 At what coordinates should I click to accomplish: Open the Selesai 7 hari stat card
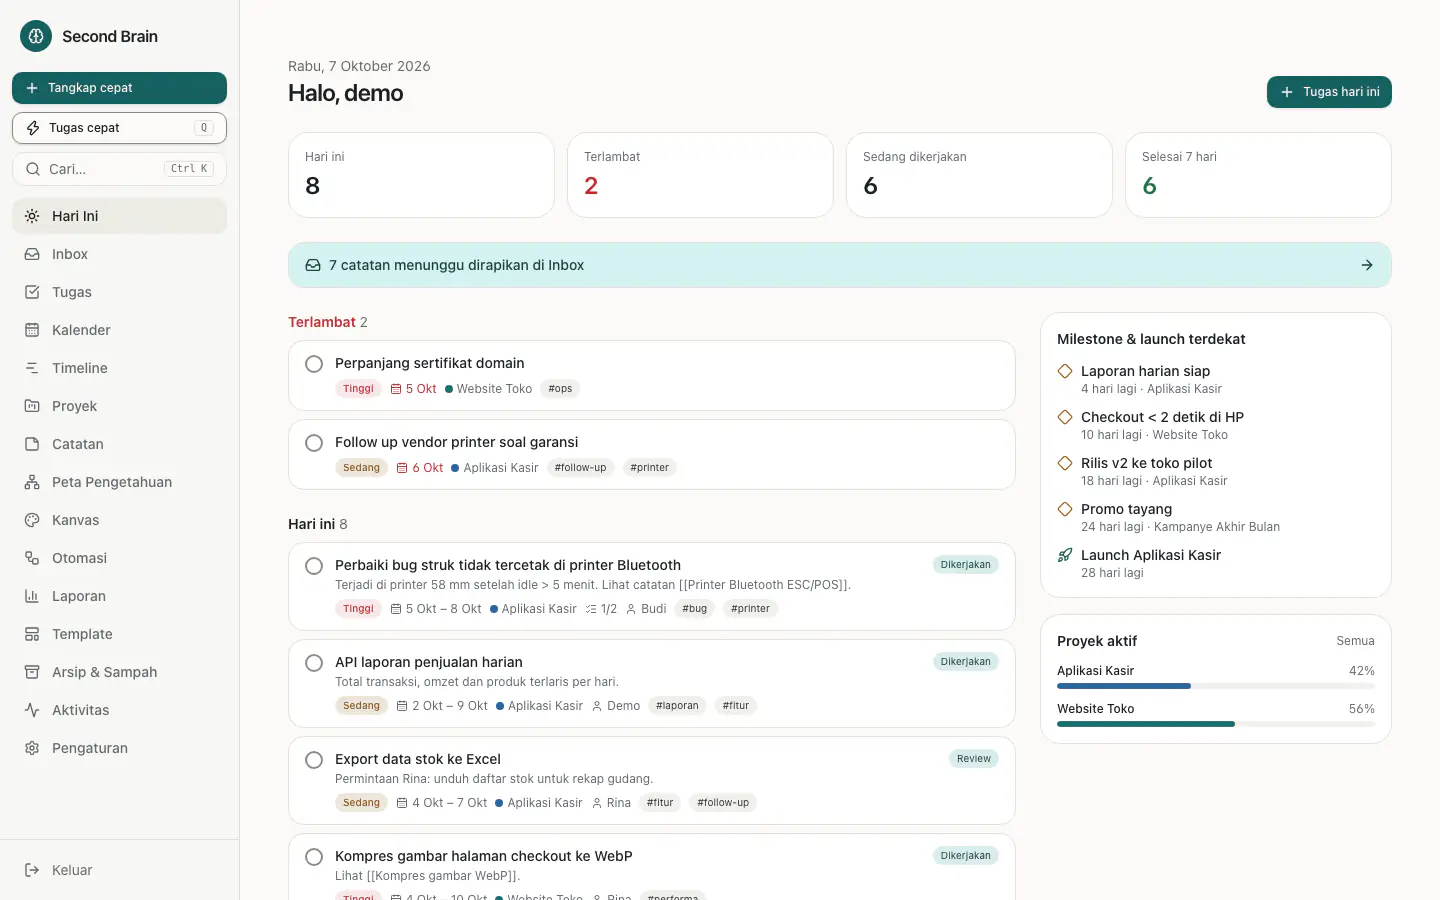(x=1258, y=175)
